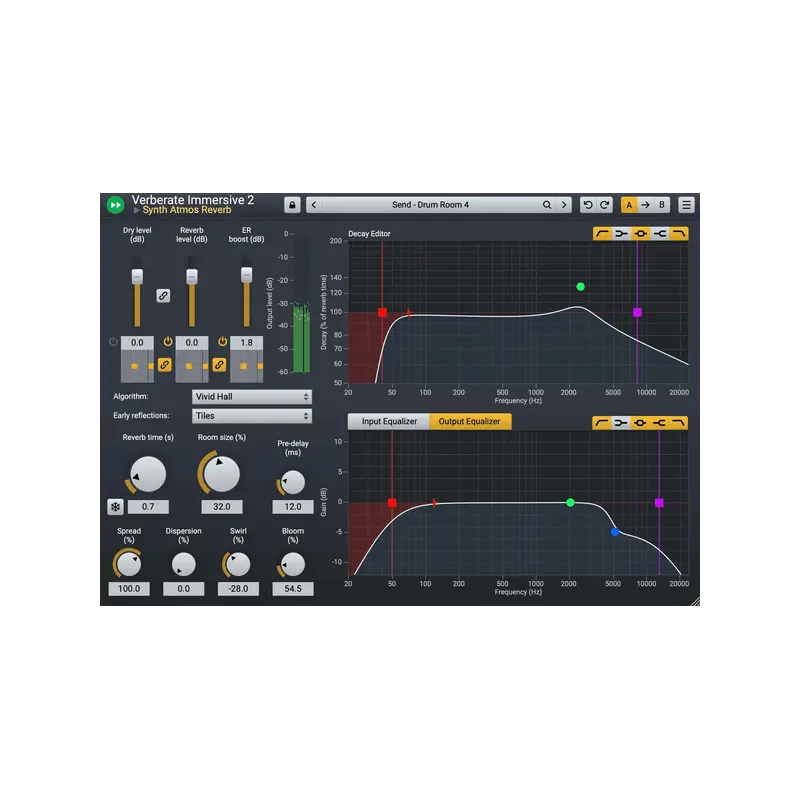Image resolution: width=800 pixels, height=800 pixels.
Task: Click the Bloom knob
Action: pos(293,564)
